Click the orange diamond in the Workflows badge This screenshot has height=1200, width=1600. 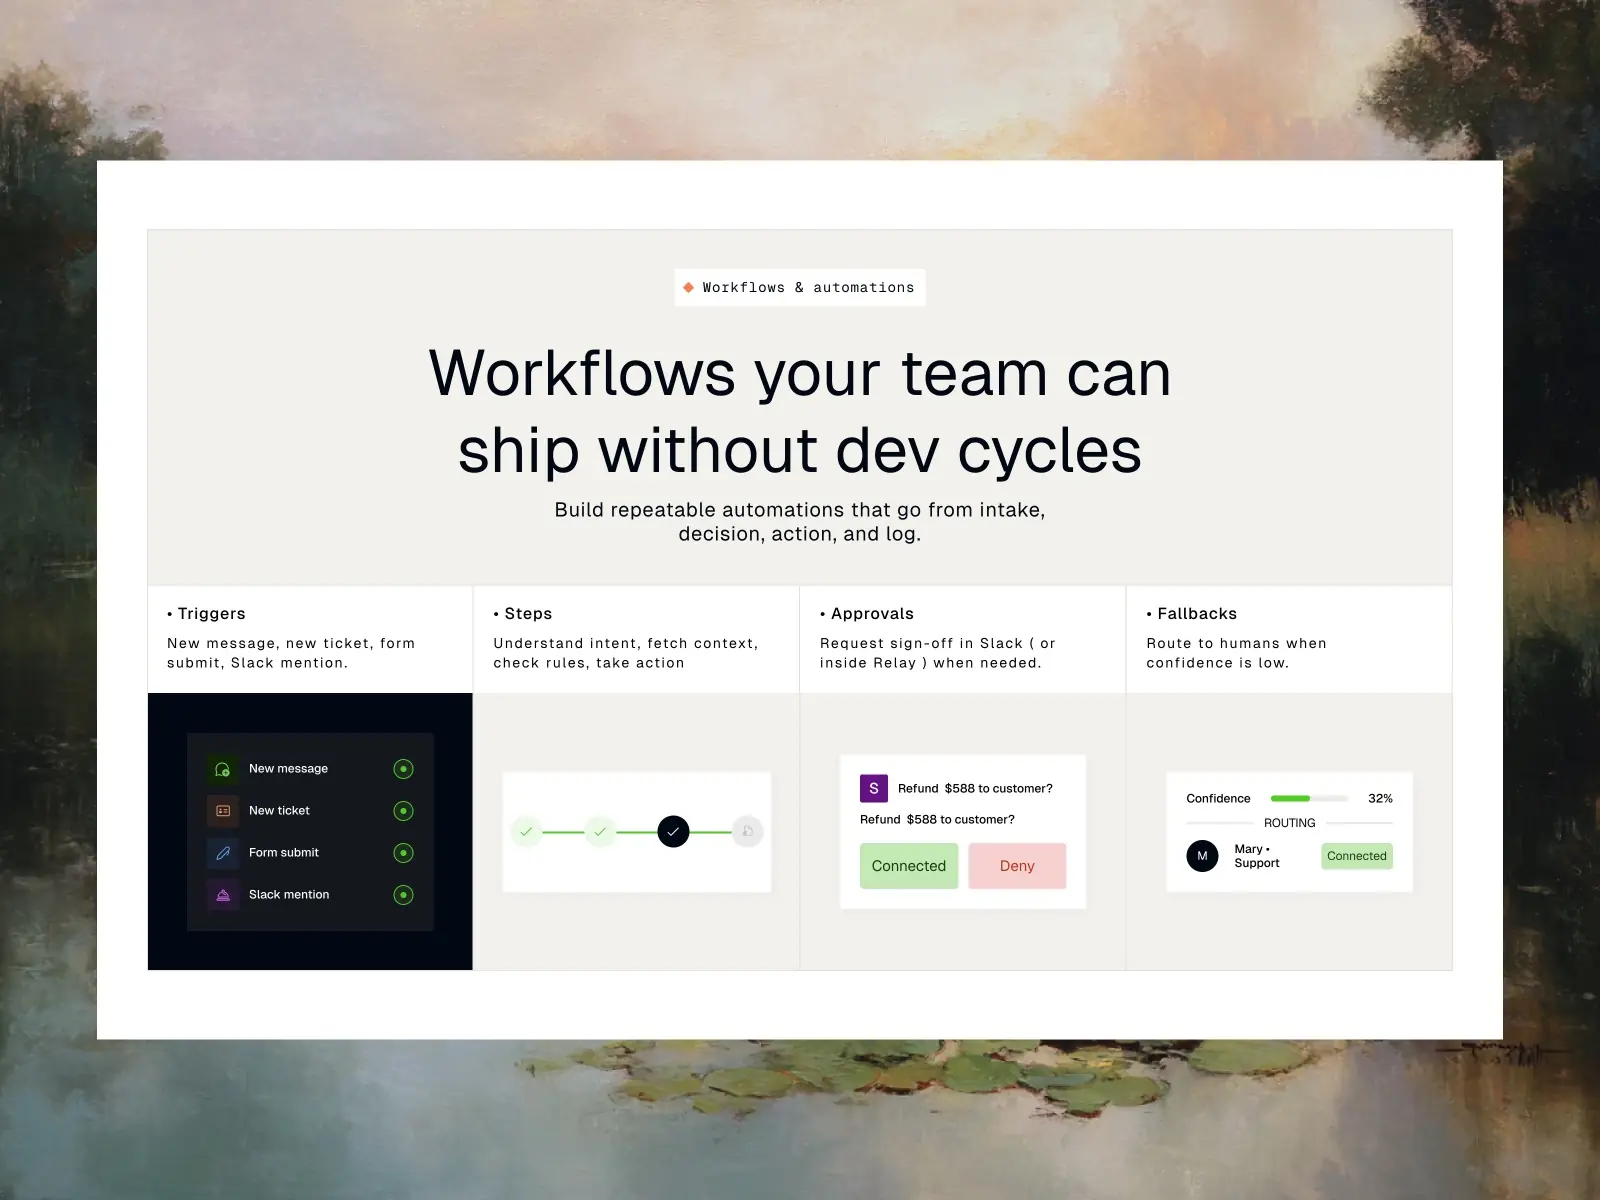[x=688, y=287]
